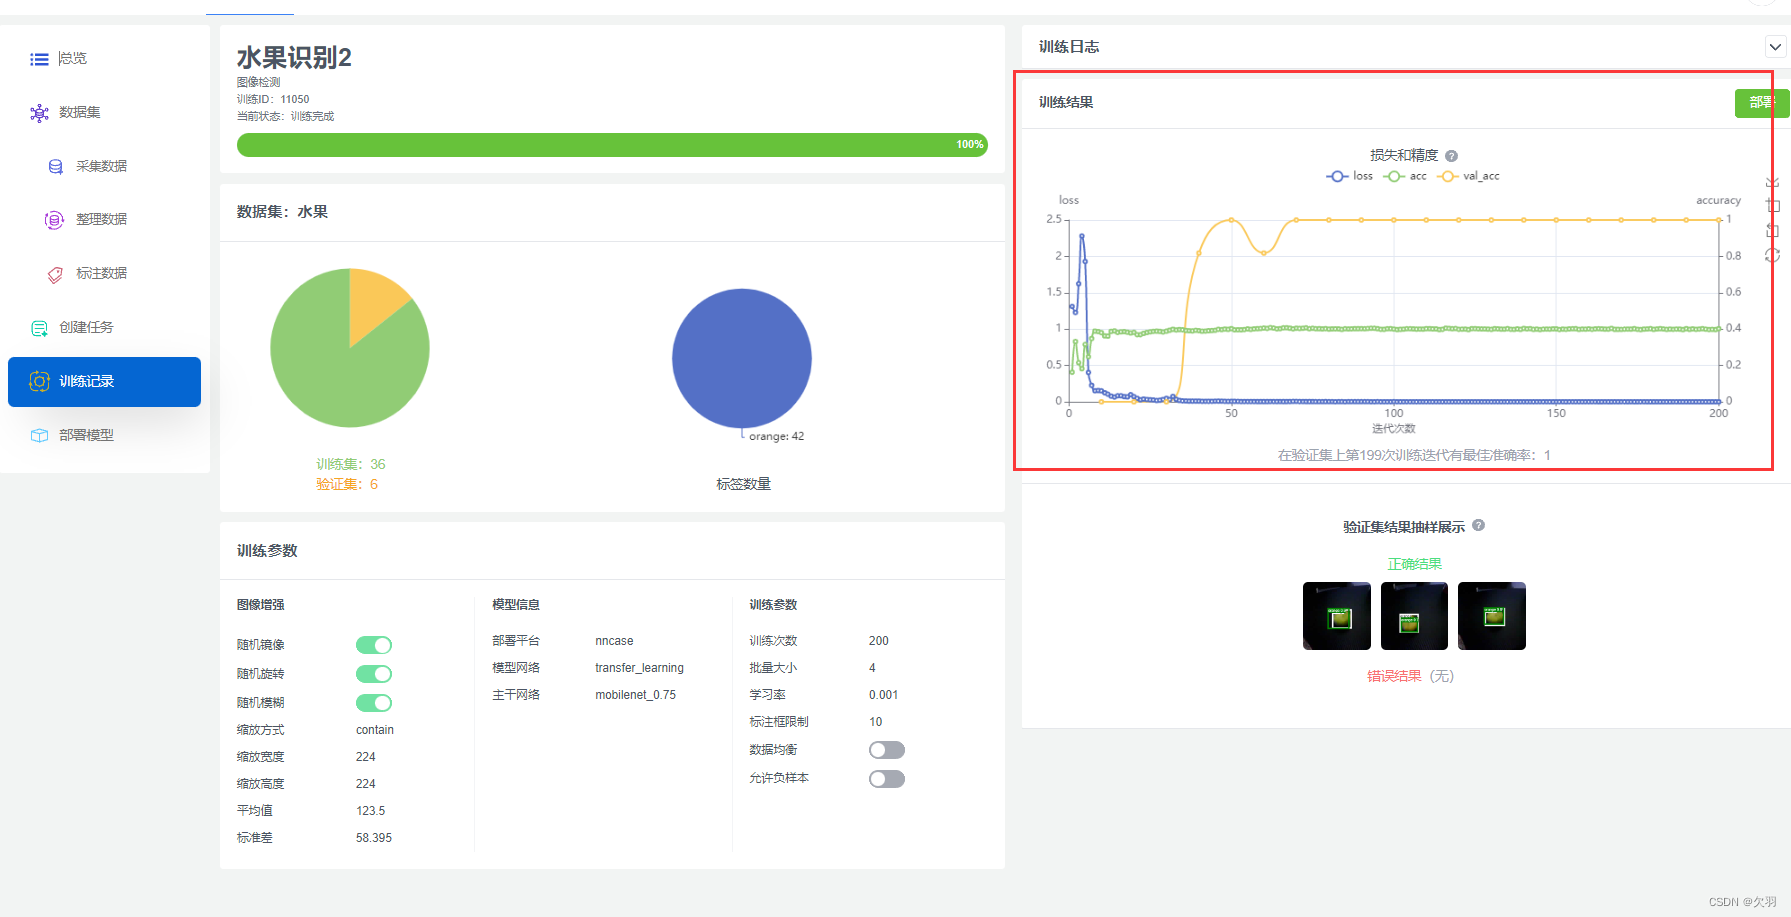Toggle the acc legend marker
This screenshot has width=1791, height=917.
pos(1394,176)
